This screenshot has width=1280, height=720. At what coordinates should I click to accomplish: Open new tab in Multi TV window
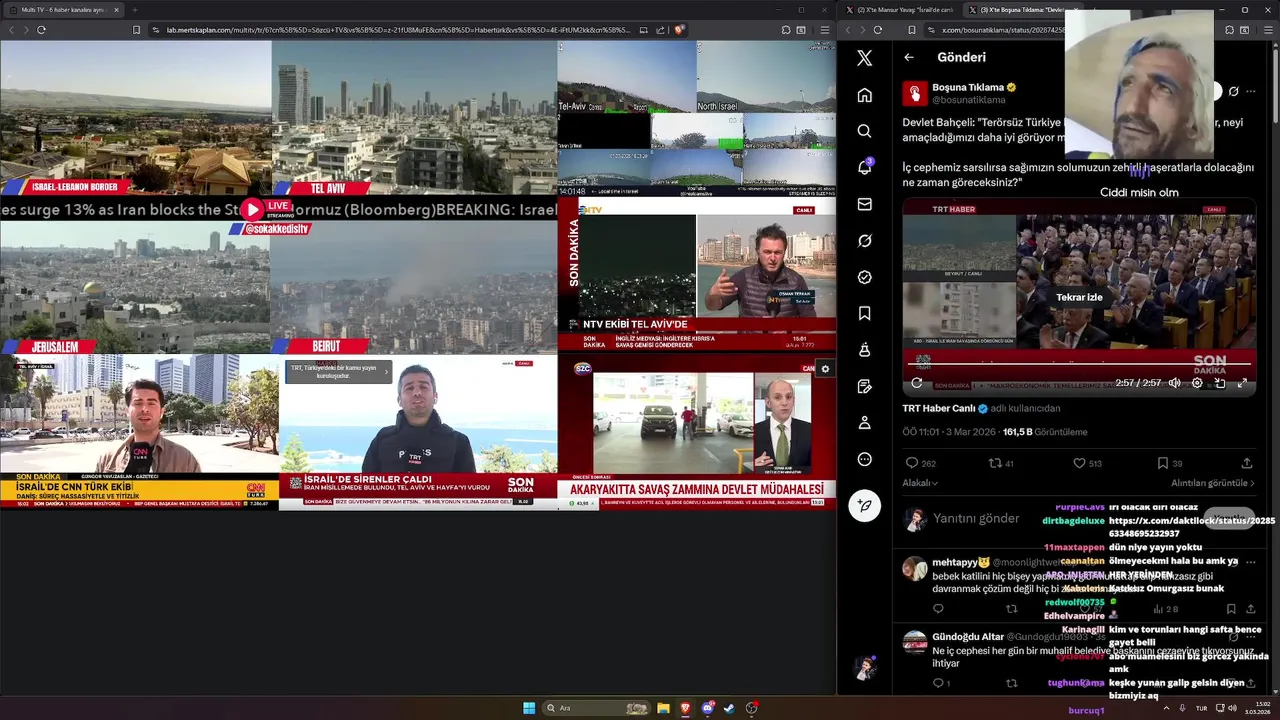tap(135, 10)
